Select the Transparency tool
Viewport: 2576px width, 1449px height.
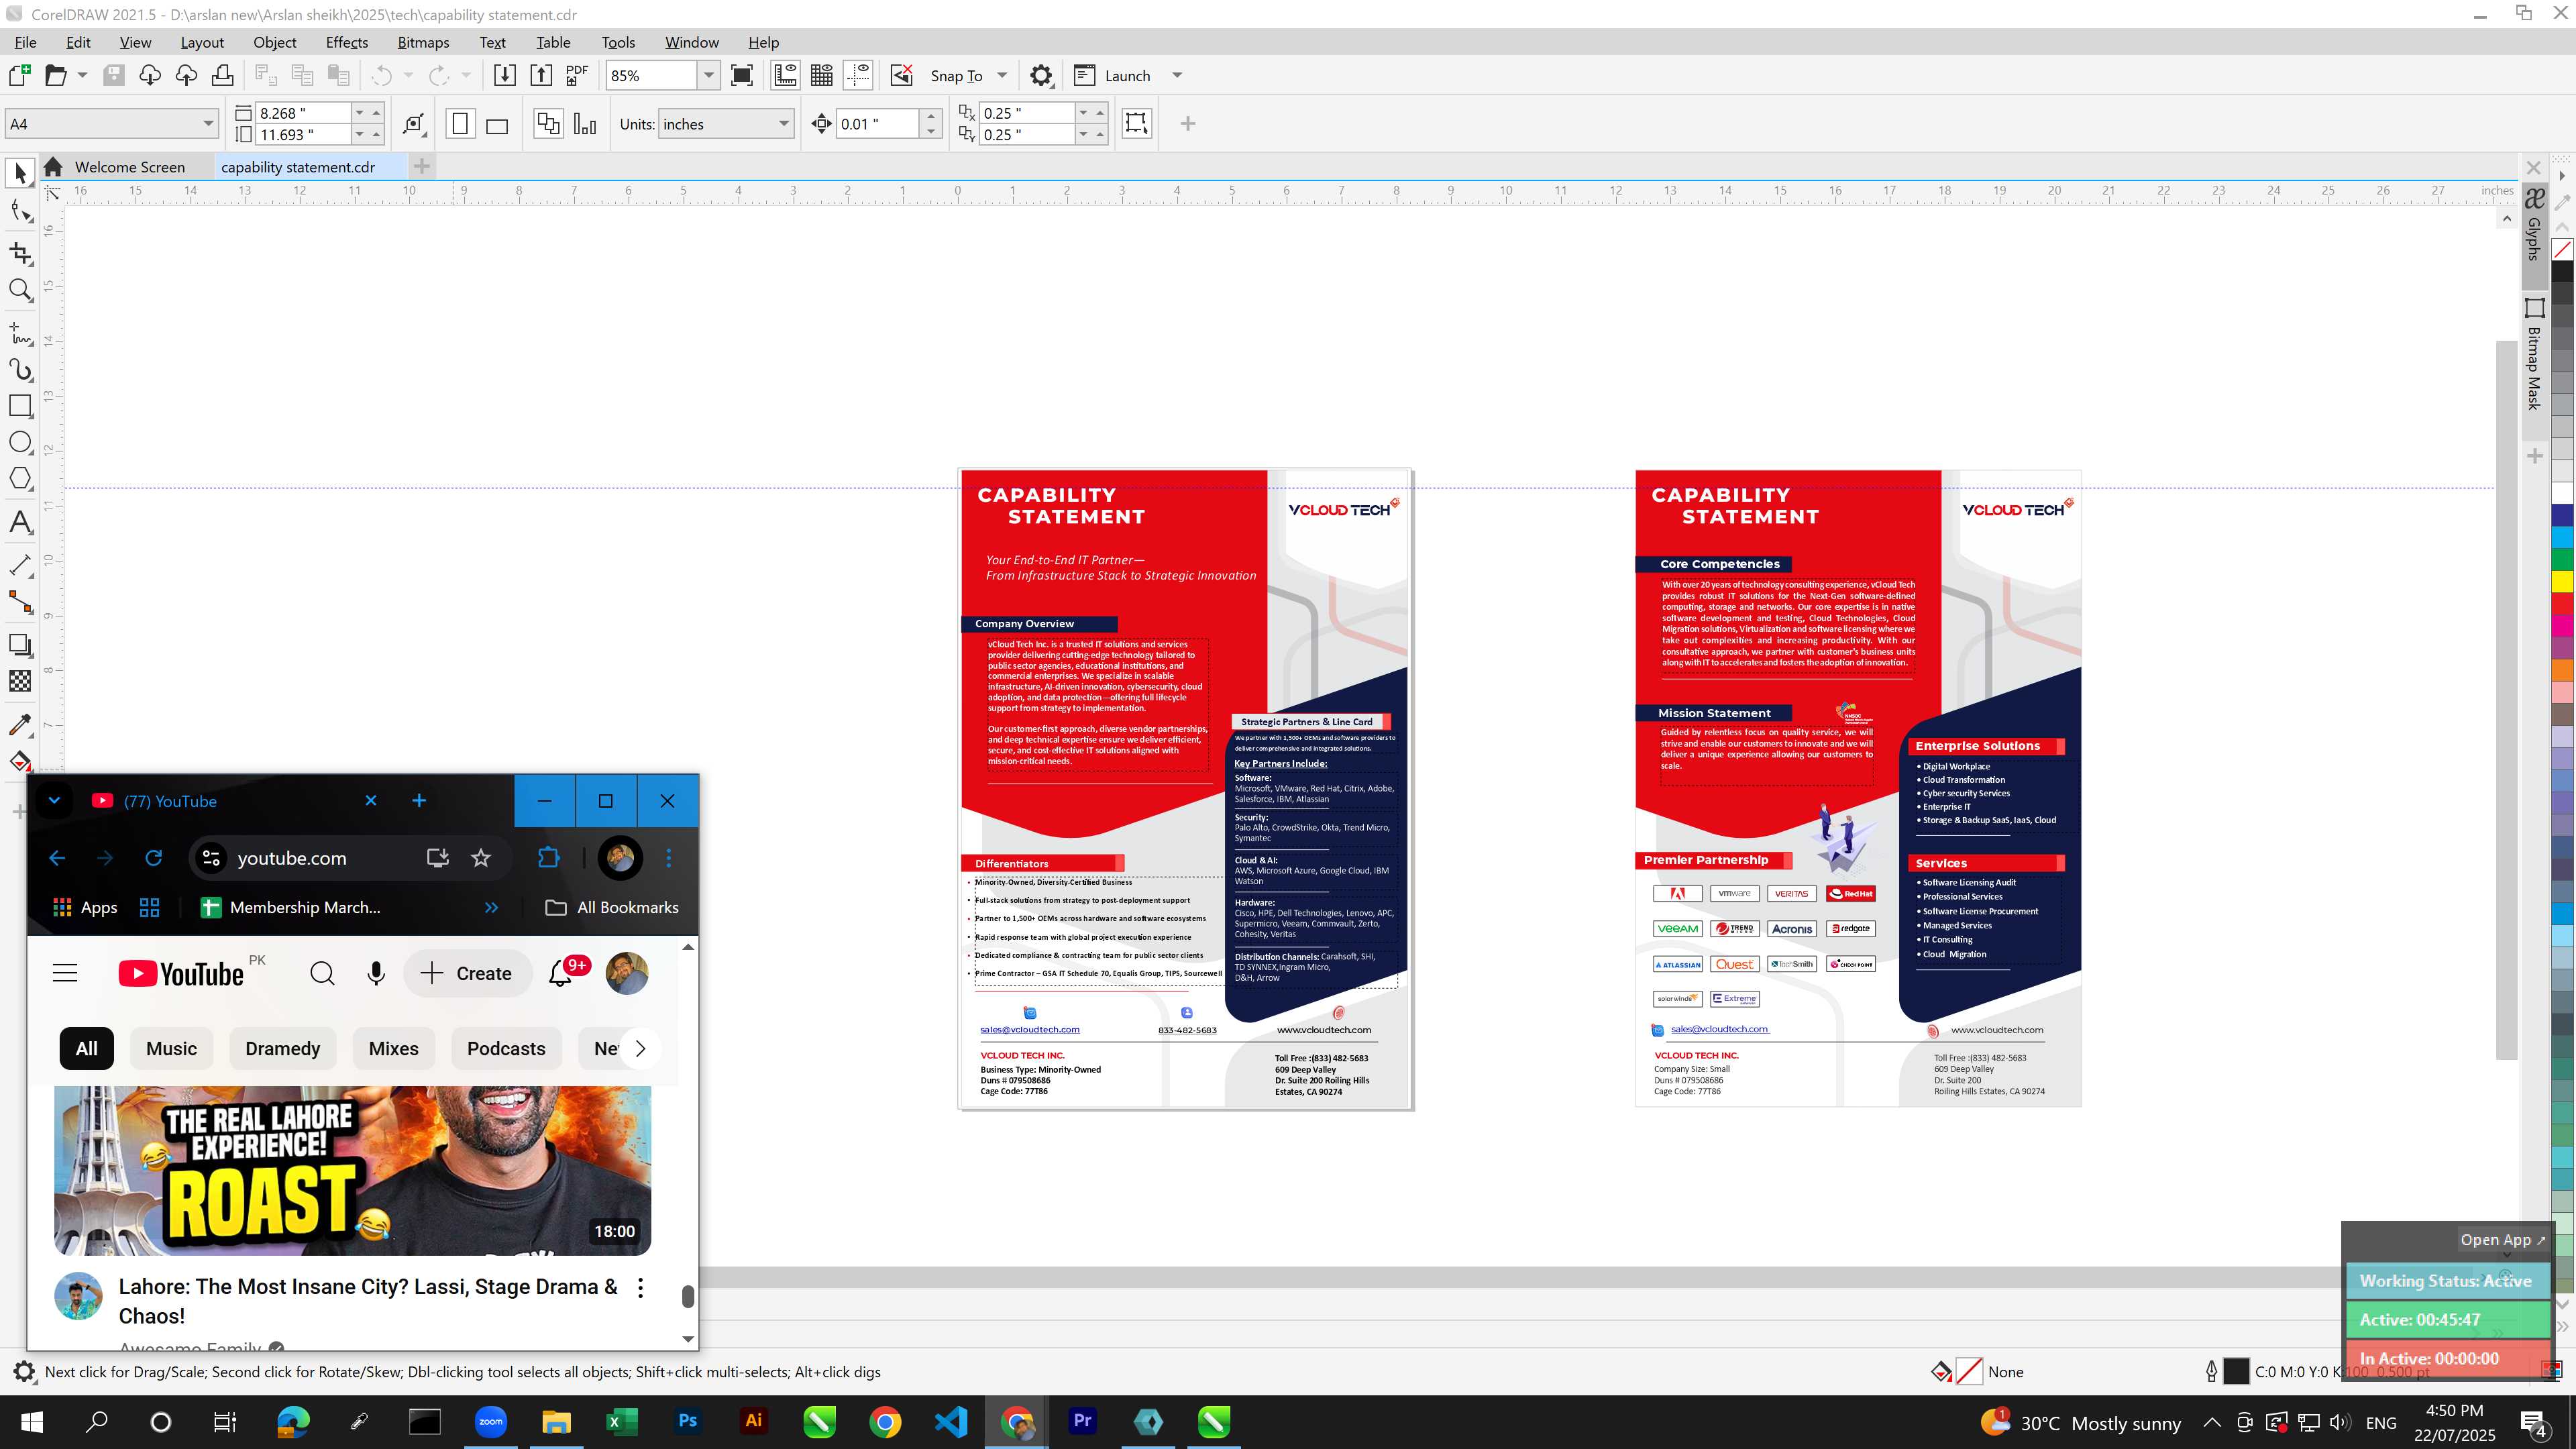pyautogui.click(x=20, y=681)
